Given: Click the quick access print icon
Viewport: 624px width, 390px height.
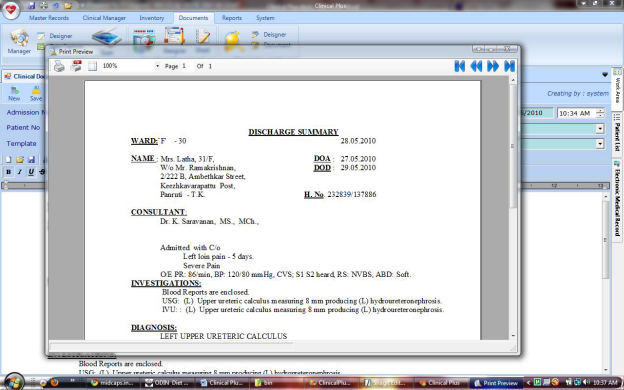Looking at the screenshot, I should (44, 6).
